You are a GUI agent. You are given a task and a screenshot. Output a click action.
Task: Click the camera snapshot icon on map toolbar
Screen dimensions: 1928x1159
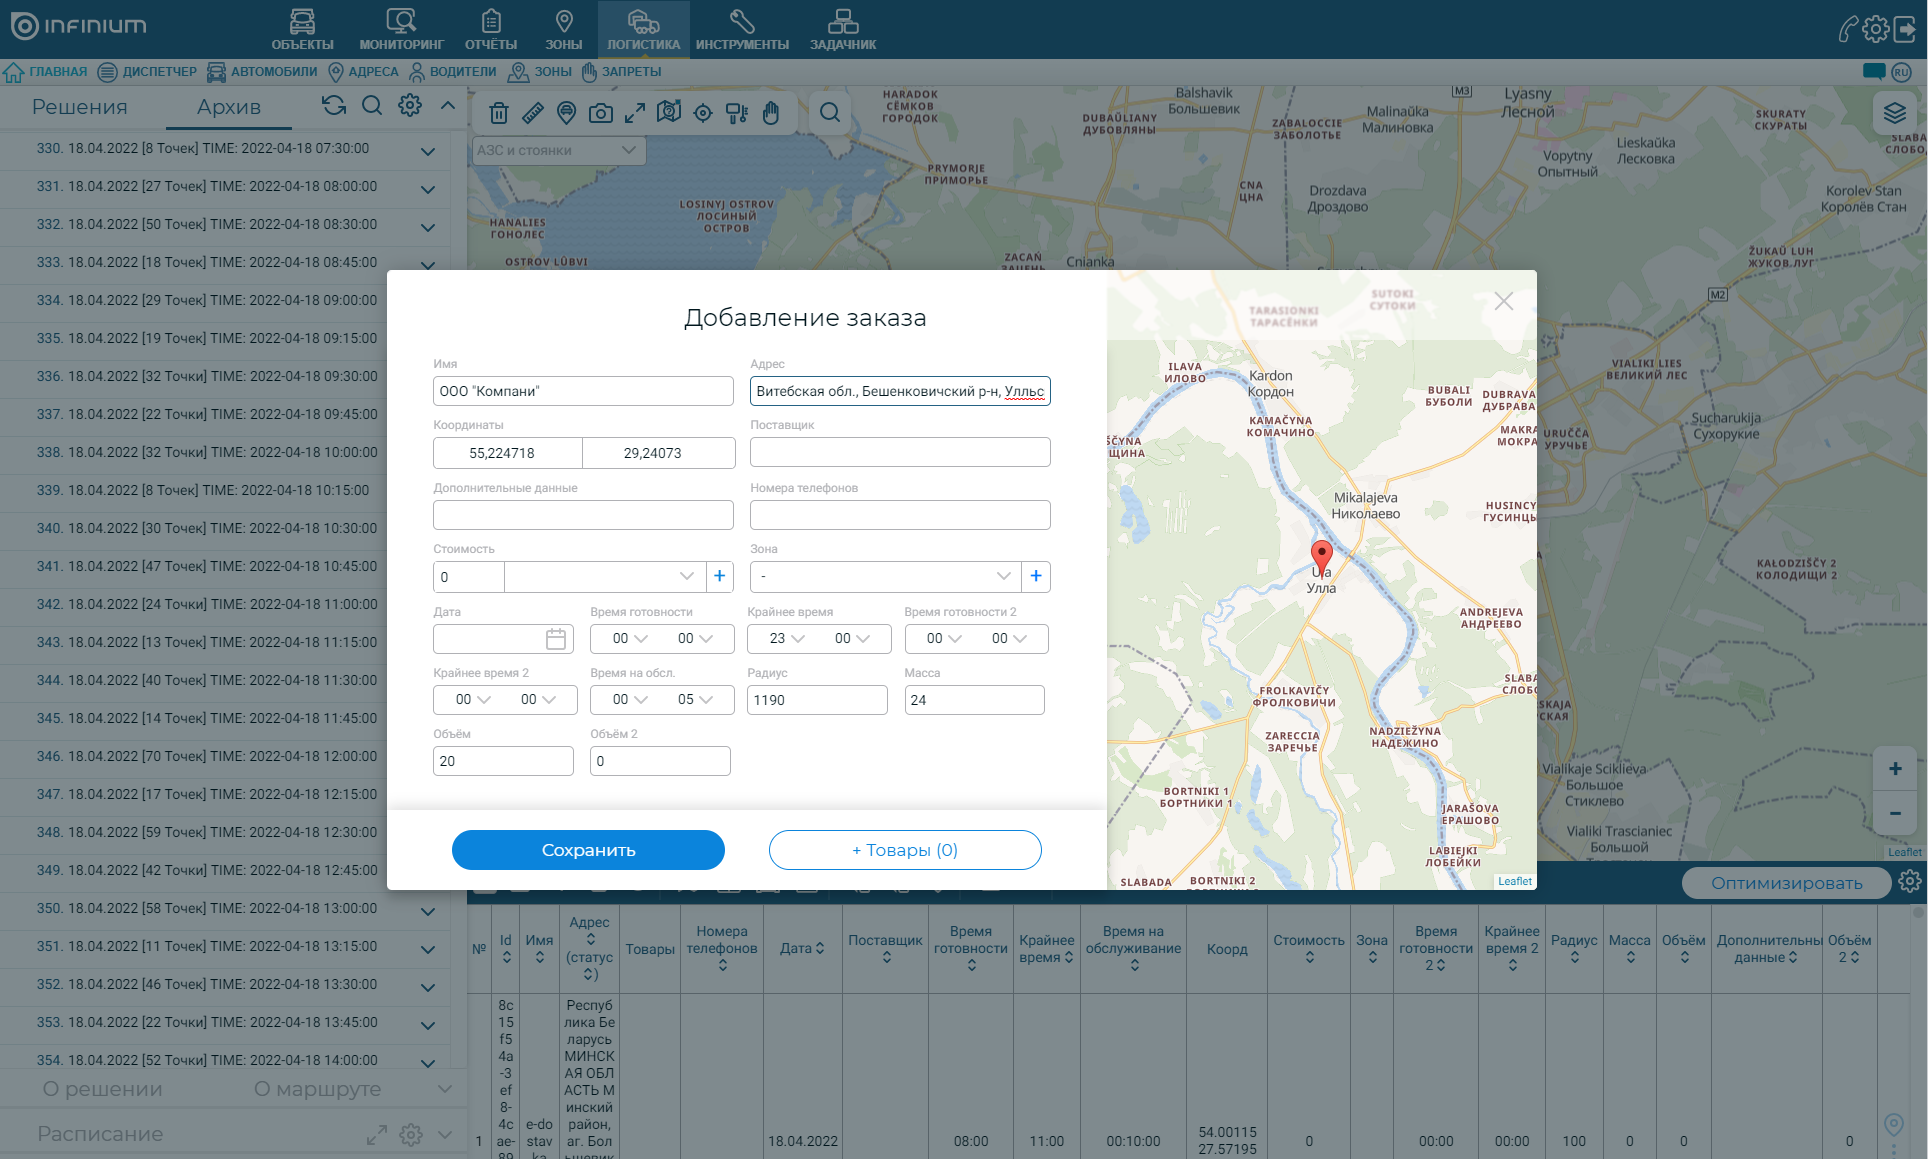[600, 113]
